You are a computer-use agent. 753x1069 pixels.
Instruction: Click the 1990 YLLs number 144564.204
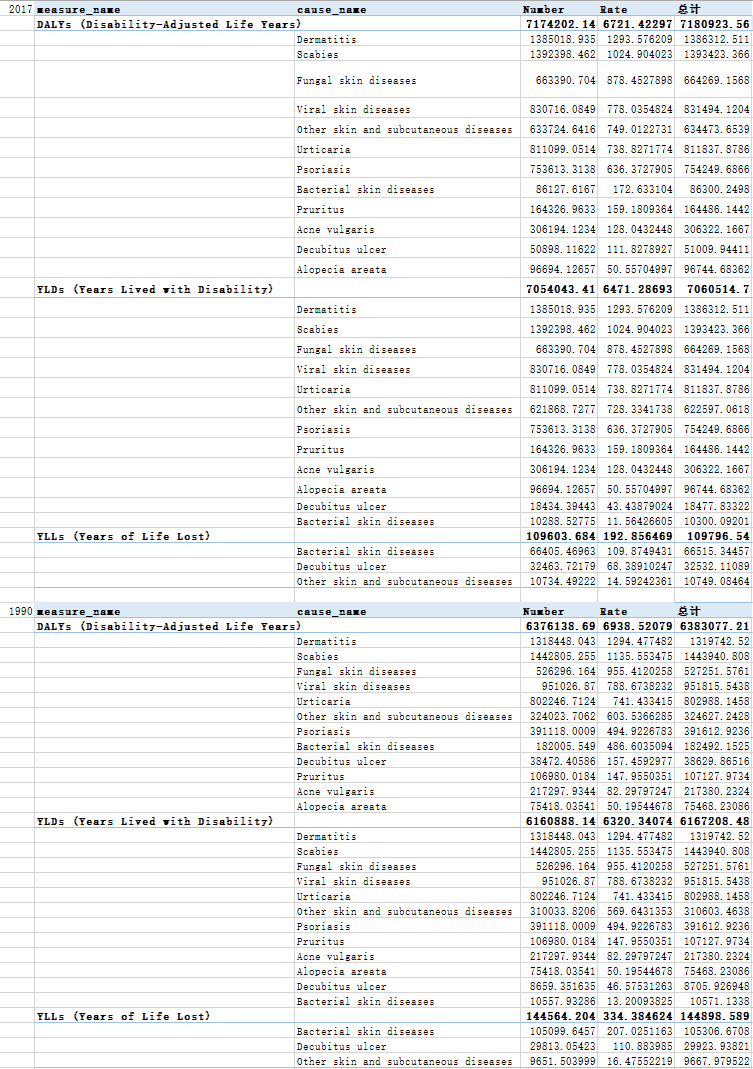click(561, 1017)
